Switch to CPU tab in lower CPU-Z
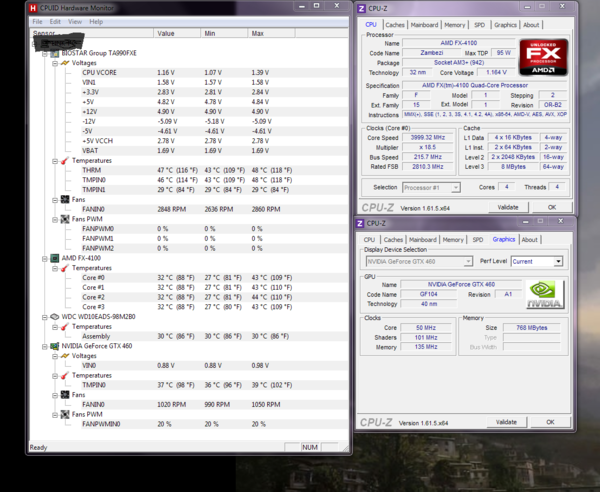Viewport: 600px width, 492px height. pyautogui.click(x=369, y=240)
